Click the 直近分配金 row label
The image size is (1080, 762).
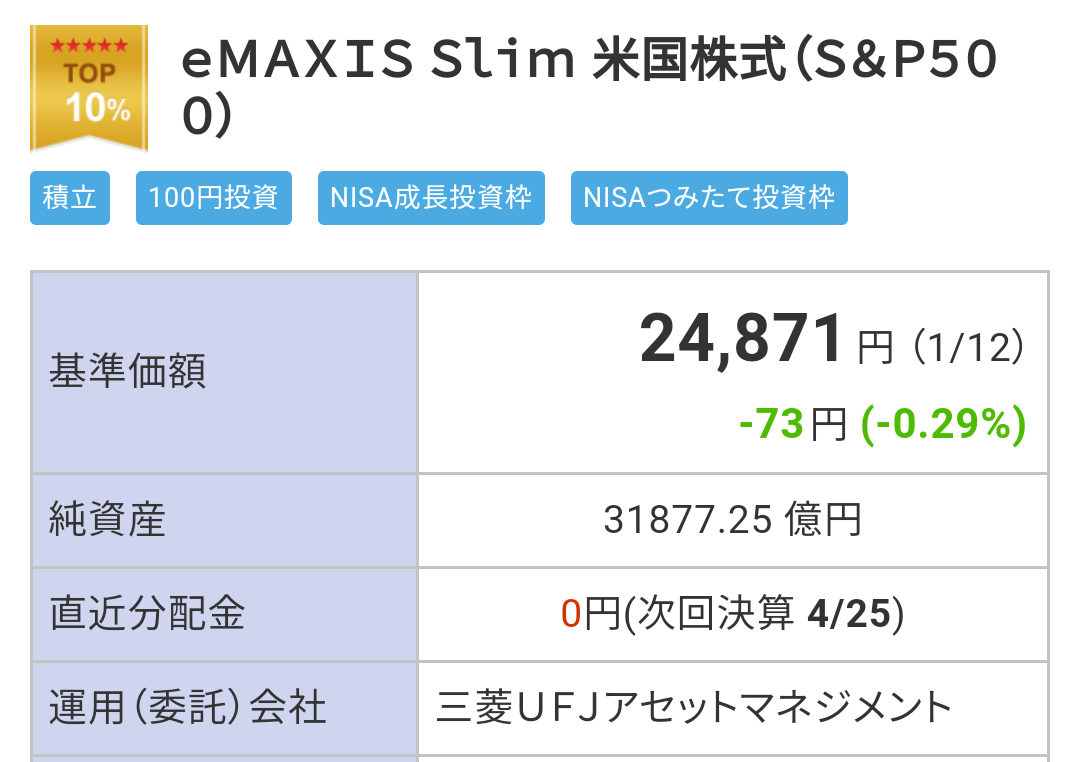147,613
